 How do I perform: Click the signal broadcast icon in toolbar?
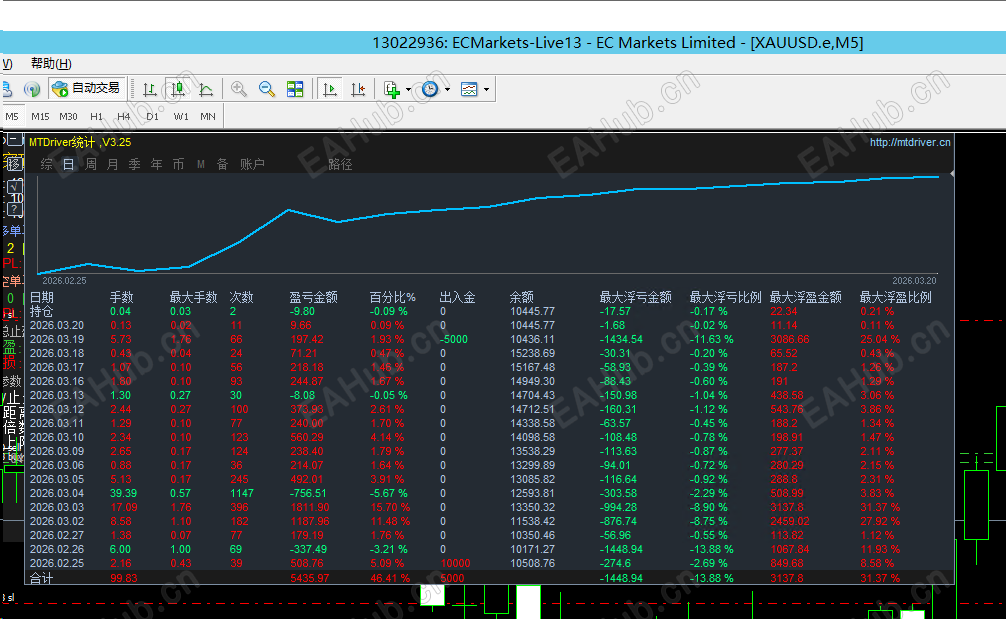click(x=31, y=89)
